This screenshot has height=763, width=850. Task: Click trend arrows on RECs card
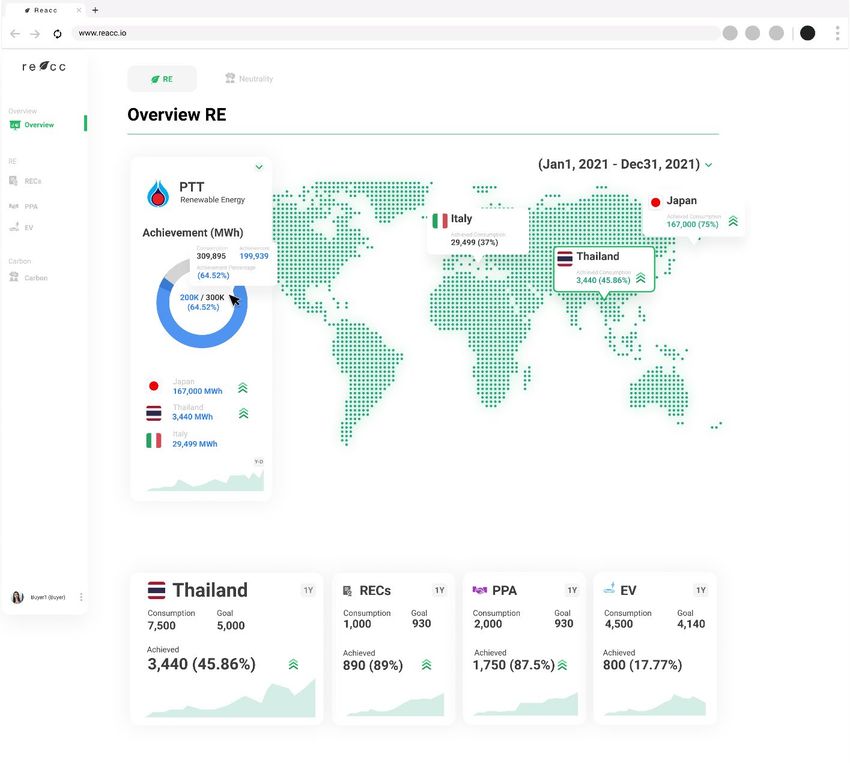[x=427, y=665]
